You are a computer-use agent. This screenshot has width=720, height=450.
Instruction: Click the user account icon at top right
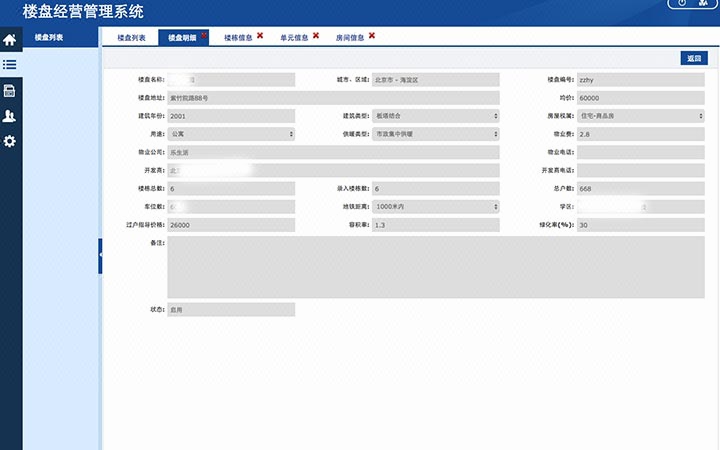pyautogui.click(x=704, y=4)
